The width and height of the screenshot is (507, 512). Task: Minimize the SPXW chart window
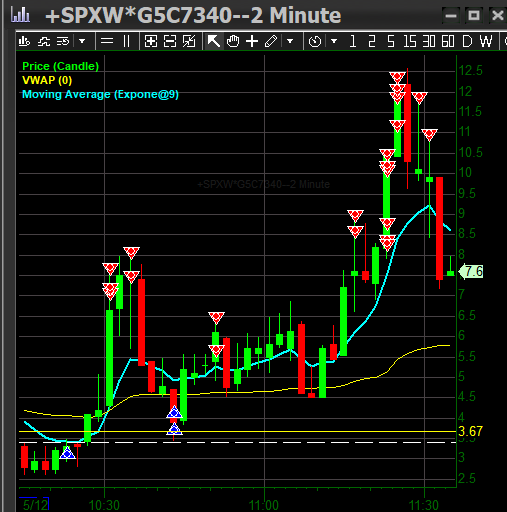point(451,16)
